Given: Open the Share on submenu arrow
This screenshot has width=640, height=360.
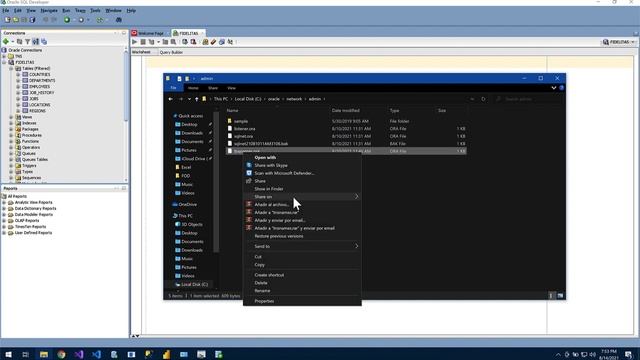Looking at the screenshot, I should [x=356, y=197].
